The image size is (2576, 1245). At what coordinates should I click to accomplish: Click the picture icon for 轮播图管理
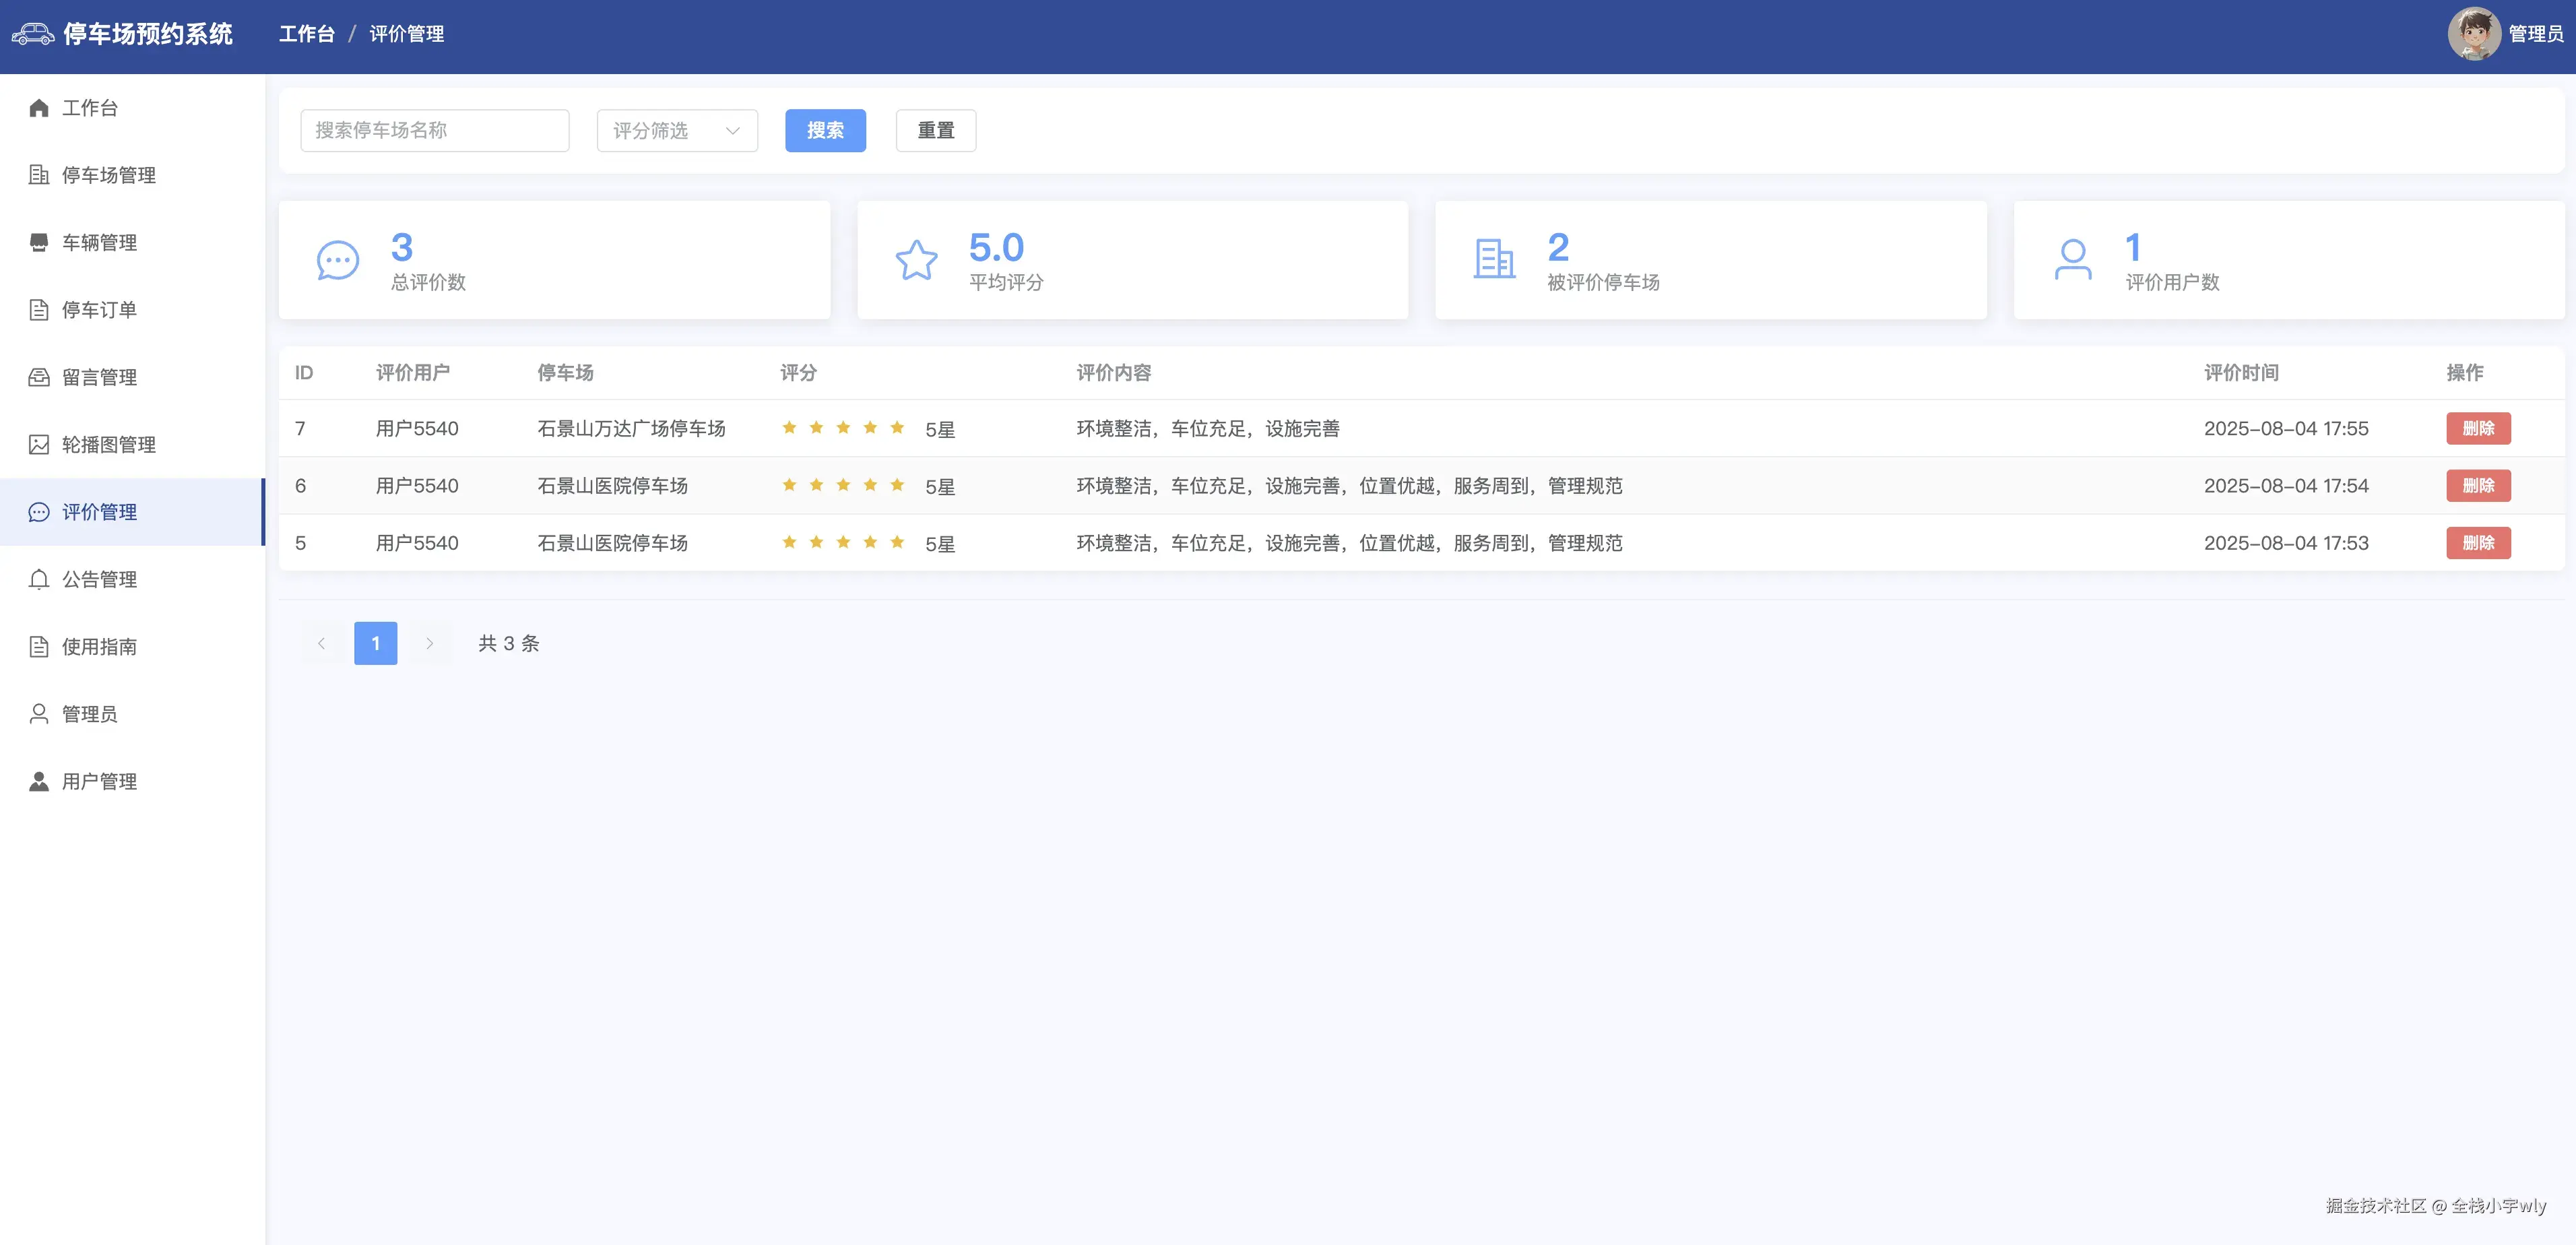click(39, 445)
